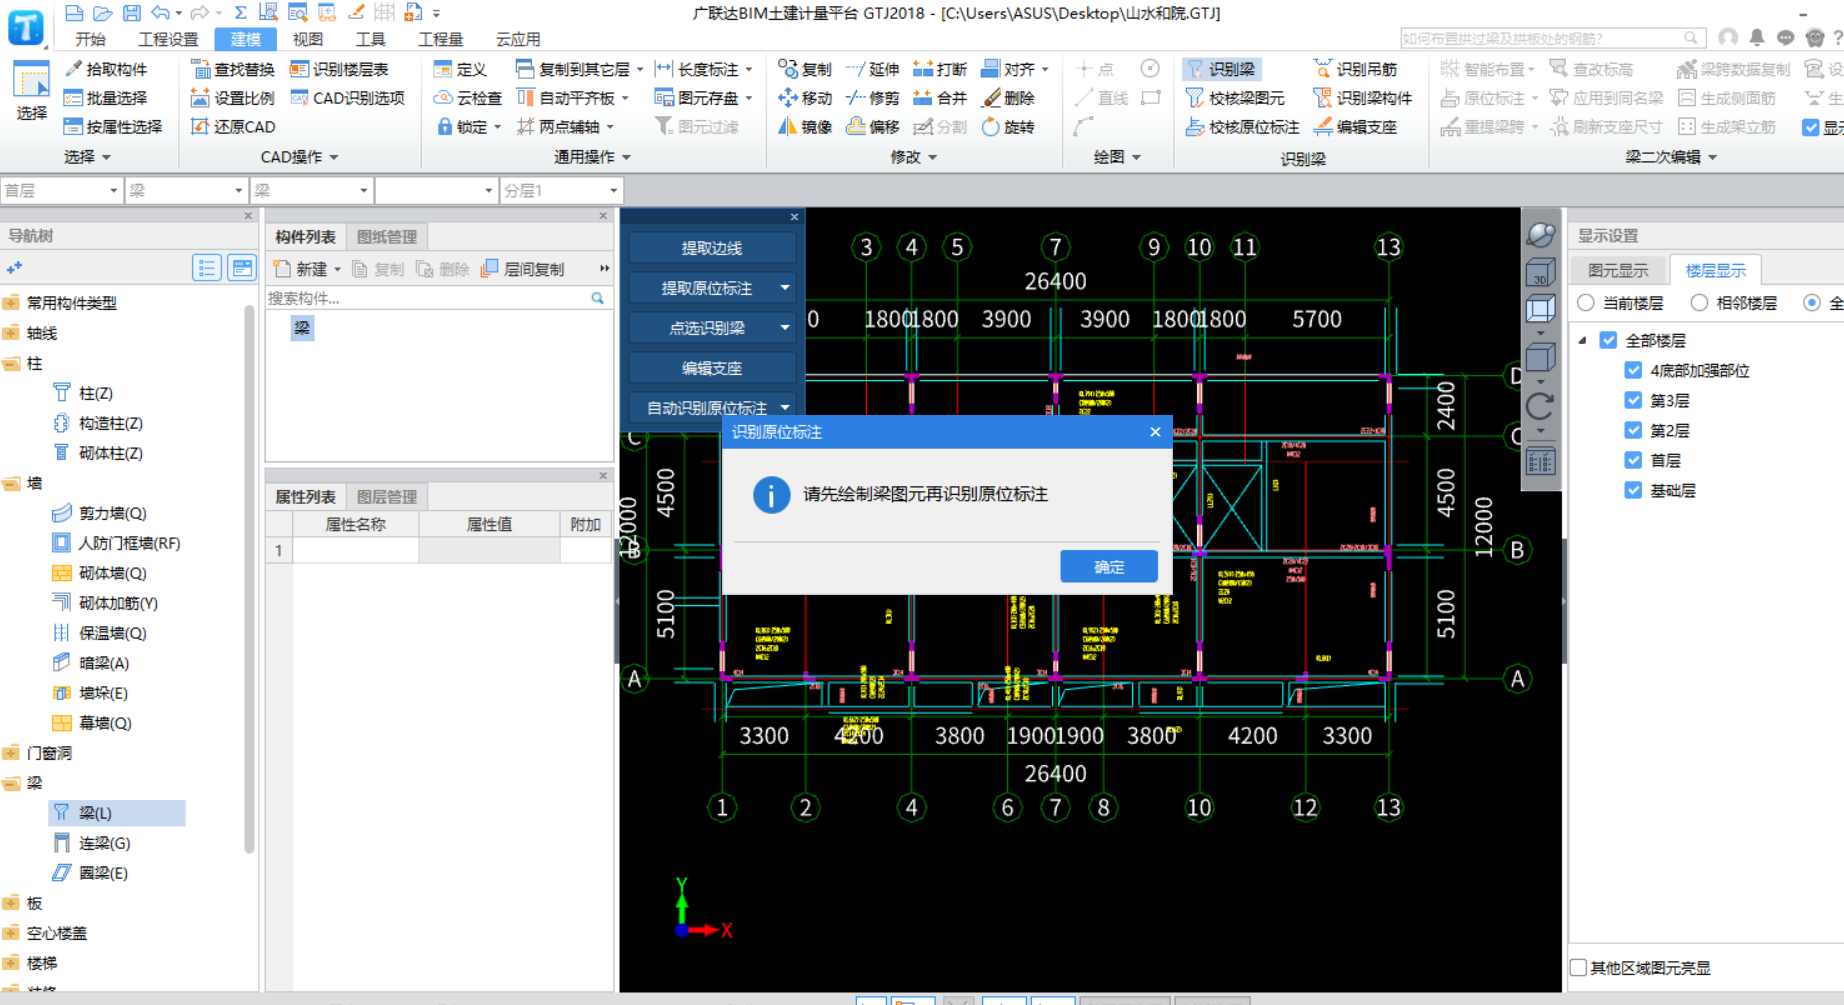Click the 打断 break tool
Viewport: 1844px width, 1005px height.
940,69
